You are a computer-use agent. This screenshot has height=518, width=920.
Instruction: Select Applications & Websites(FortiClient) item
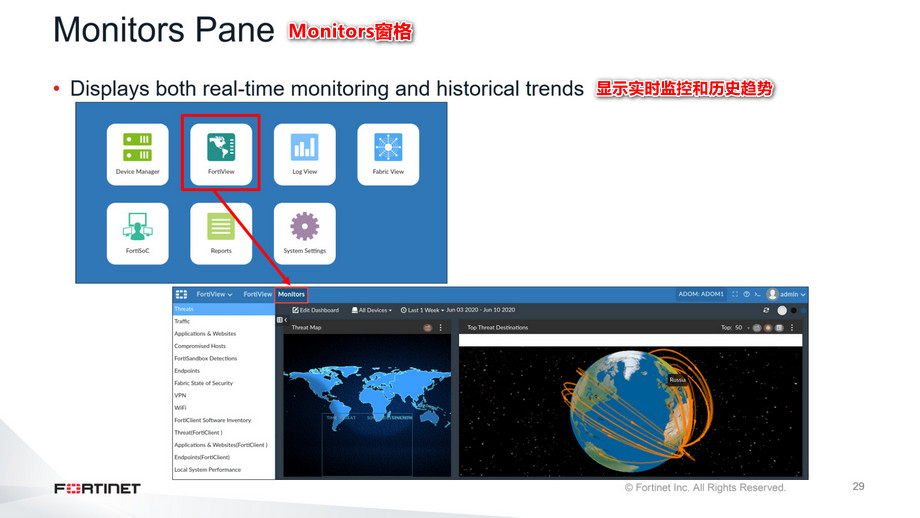pos(224,445)
